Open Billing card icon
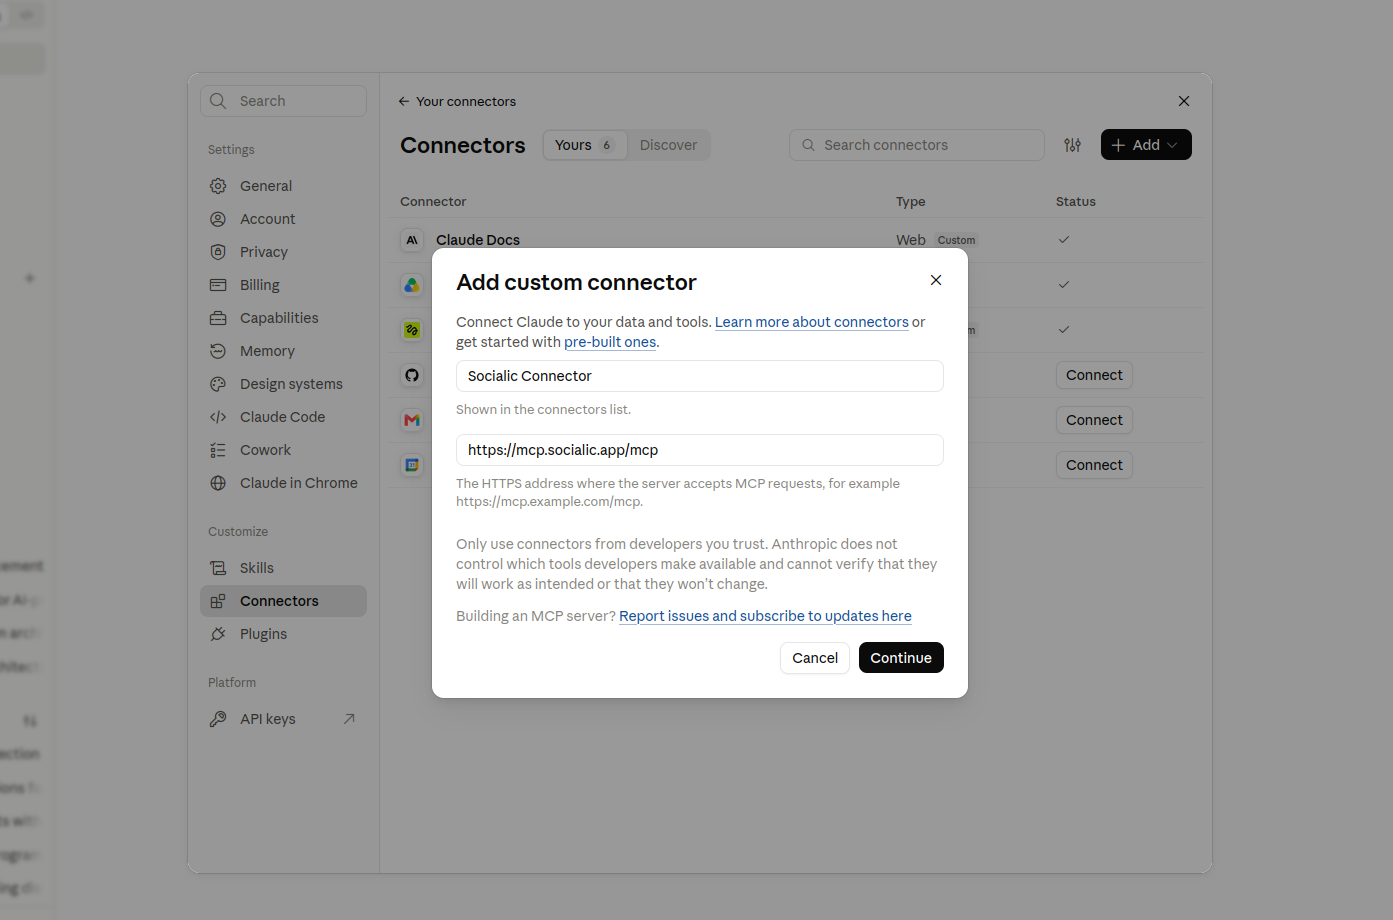Screen dimensions: 1393x920 coord(218,285)
